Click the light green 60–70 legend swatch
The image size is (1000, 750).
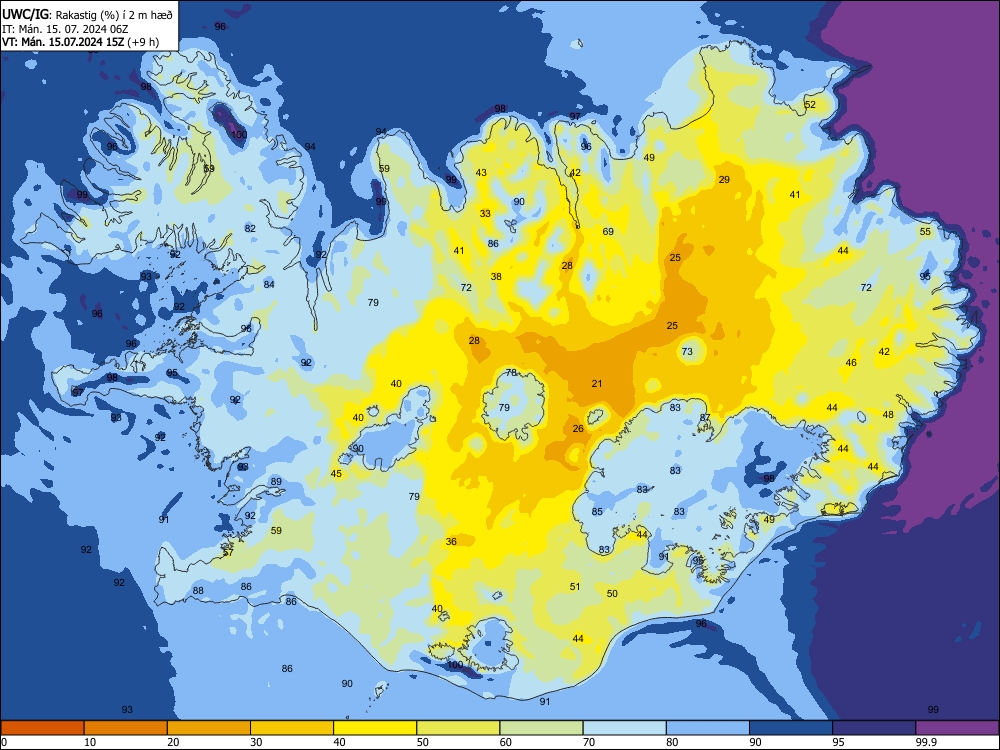pos(541,728)
